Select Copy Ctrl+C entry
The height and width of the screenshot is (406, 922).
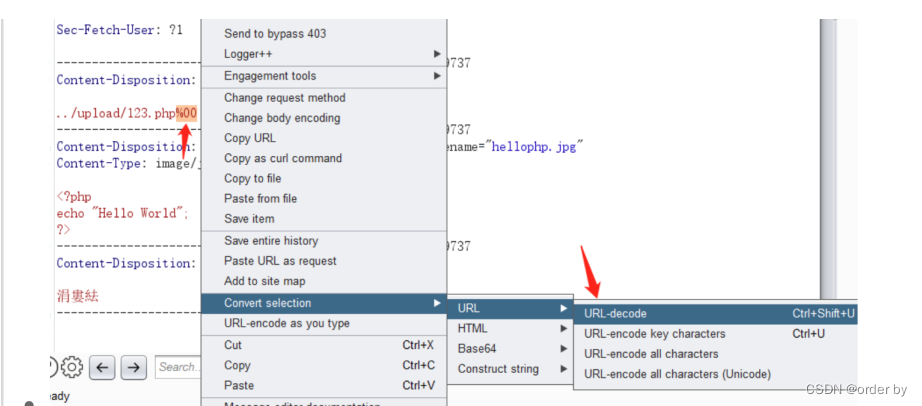point(324,365)
